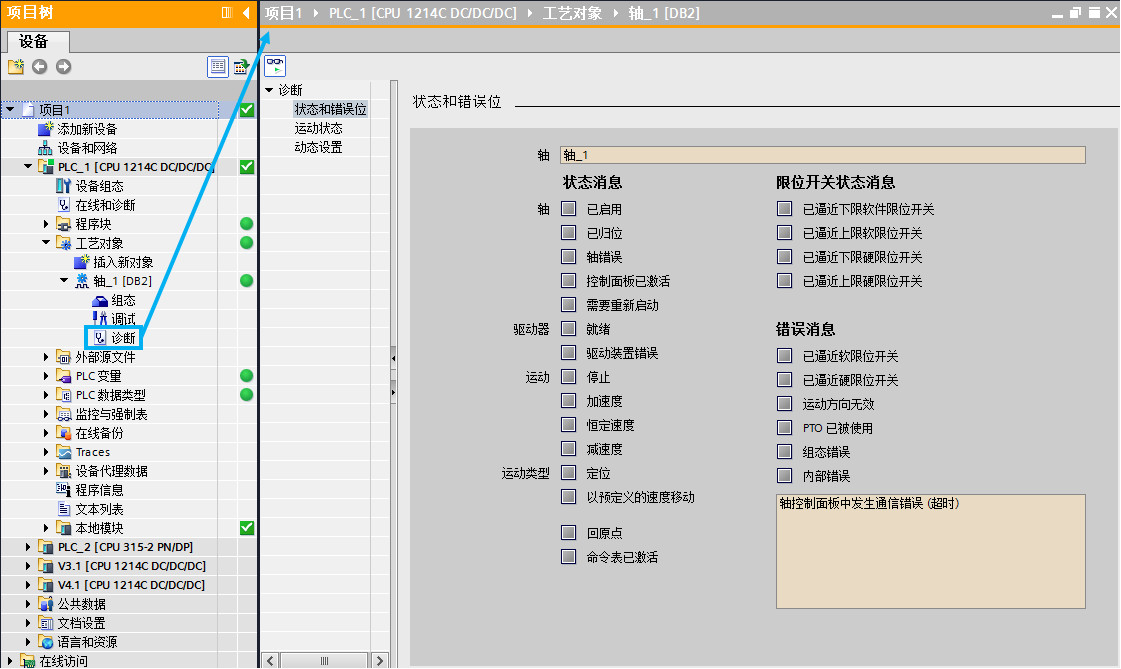The height and width of the screenshot is (669, 1121).
Task: Toggle the PTO 已被使用 checkbox
Action: pyautogui.click(x=784, y=427)
